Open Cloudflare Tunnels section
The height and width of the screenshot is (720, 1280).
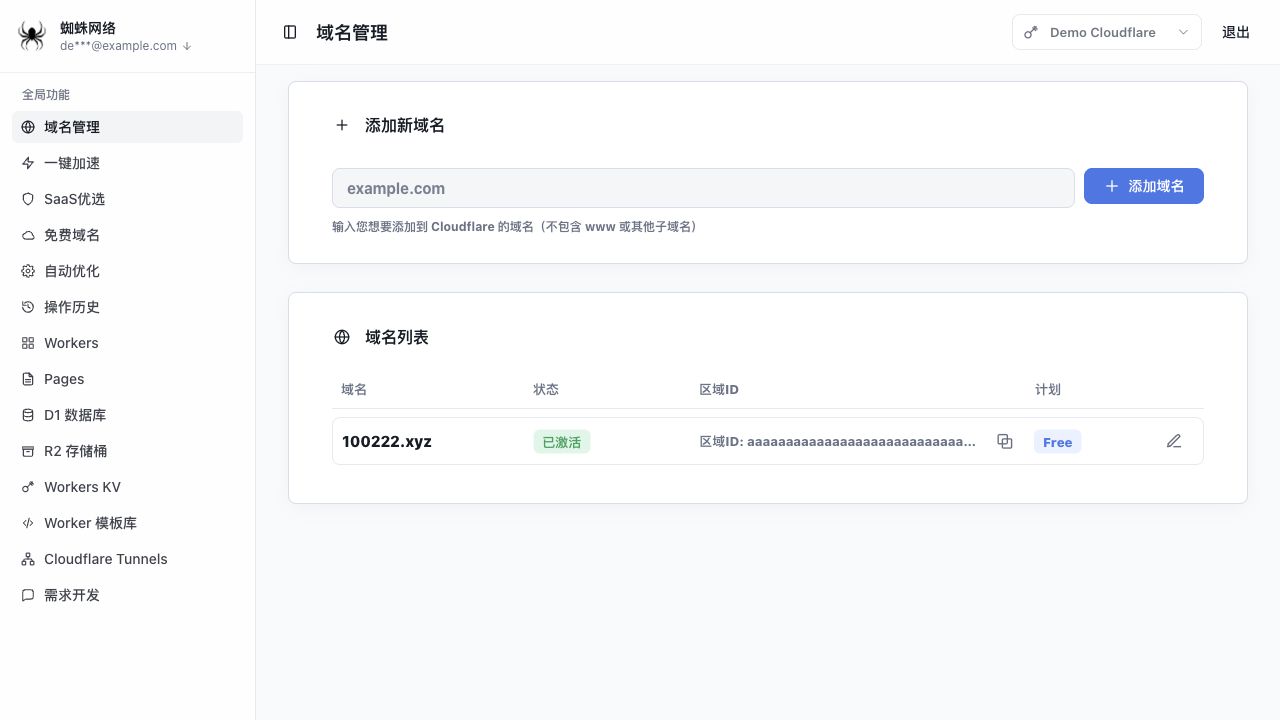127,559
